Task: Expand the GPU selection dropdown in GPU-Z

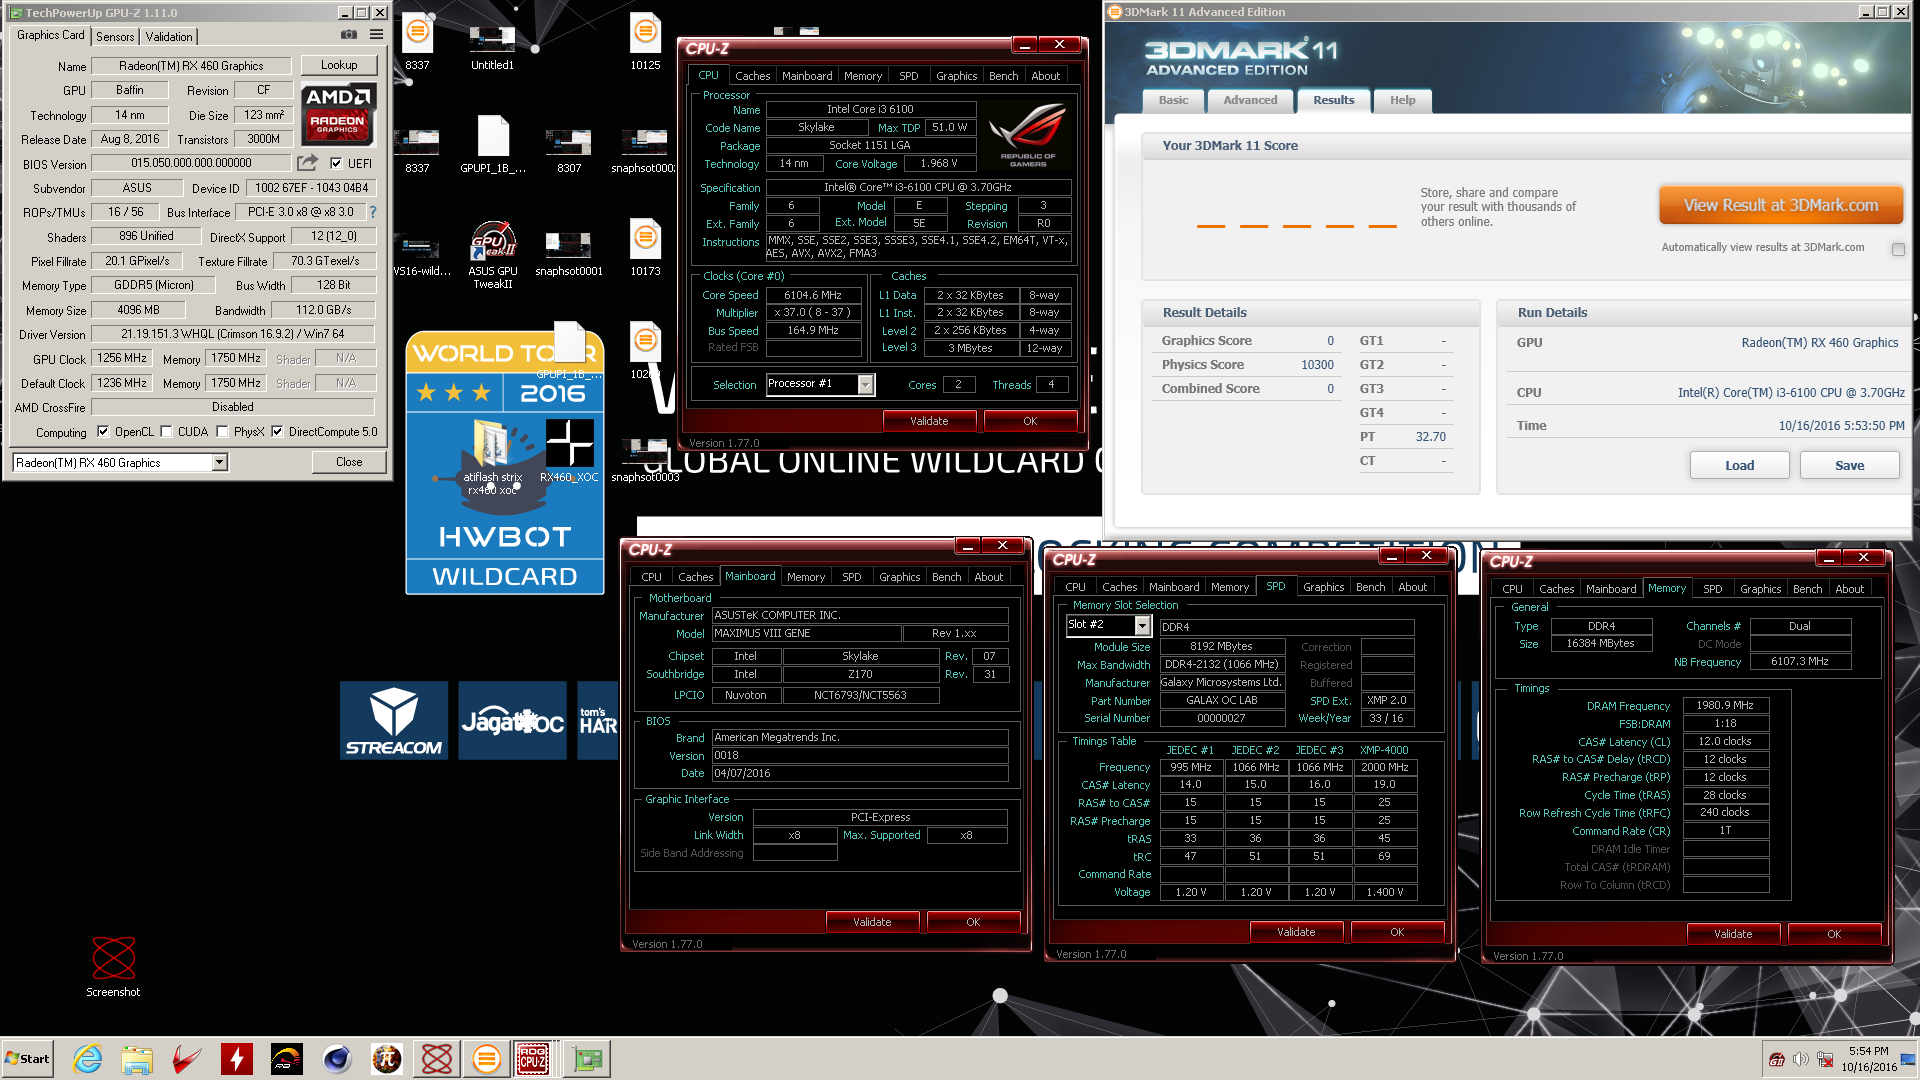Action: 219,462
